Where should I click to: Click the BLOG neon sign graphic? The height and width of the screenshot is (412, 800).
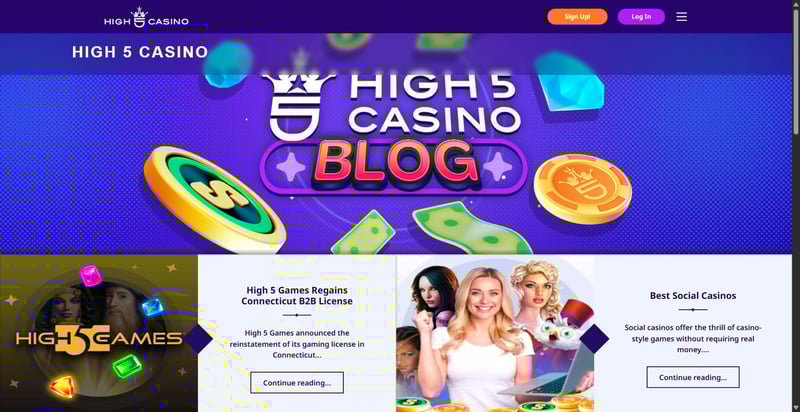pos(393,166)
